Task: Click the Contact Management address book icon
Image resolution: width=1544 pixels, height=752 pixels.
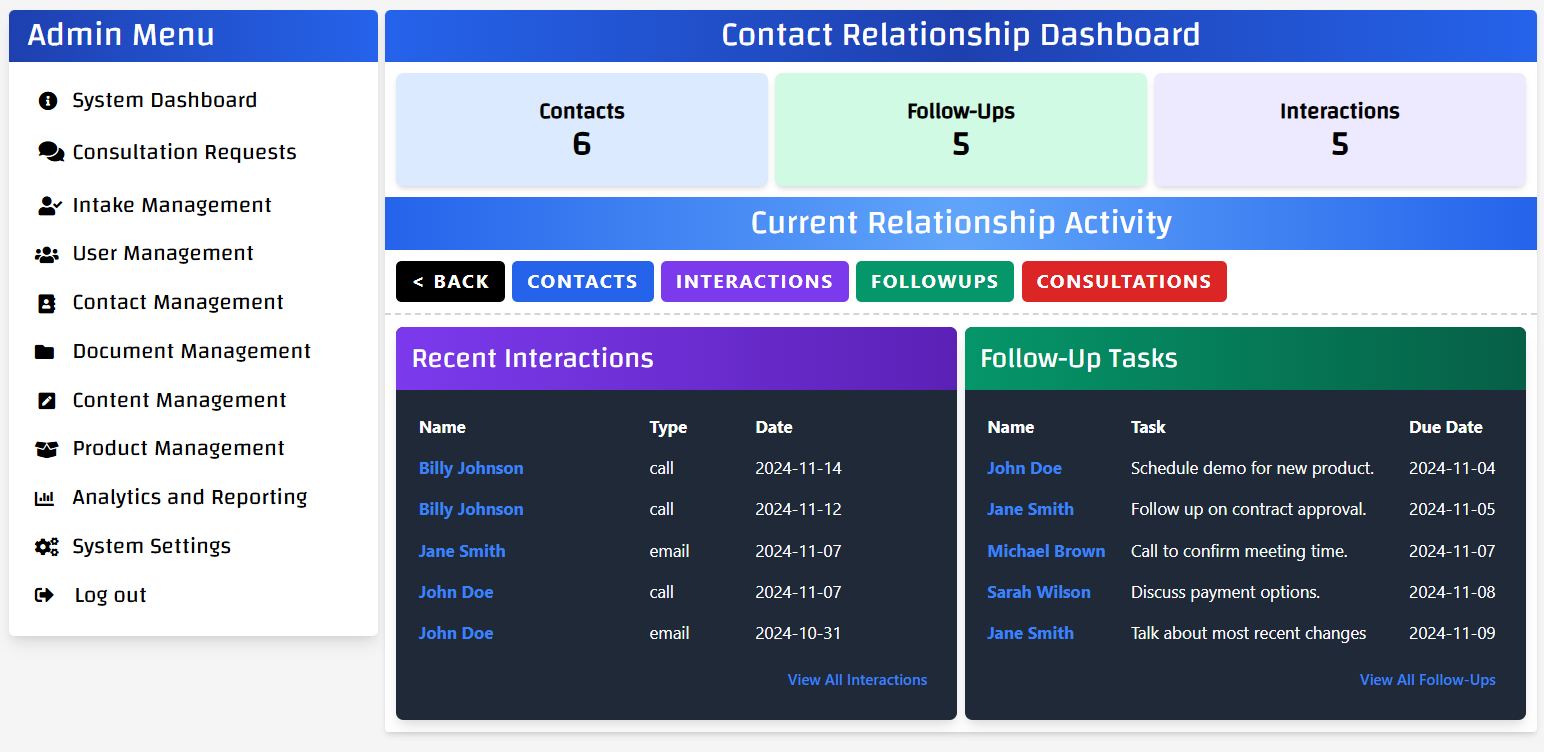Action: pyautogui.click(x=46, y=303)
